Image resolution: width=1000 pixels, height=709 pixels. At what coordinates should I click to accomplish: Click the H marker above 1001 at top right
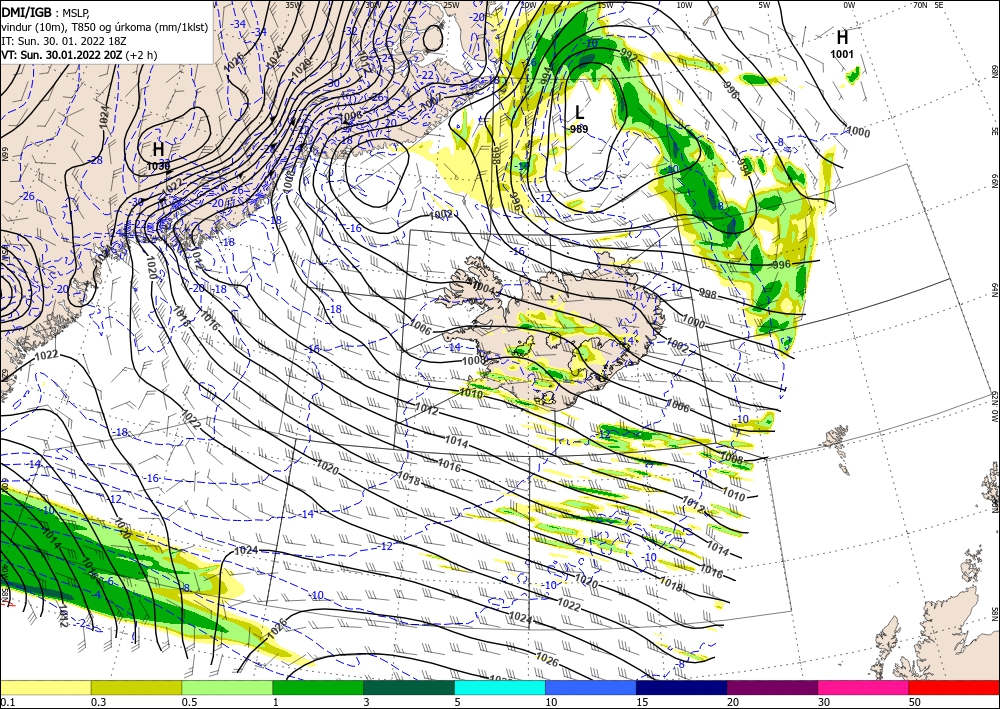pos(842,37)
